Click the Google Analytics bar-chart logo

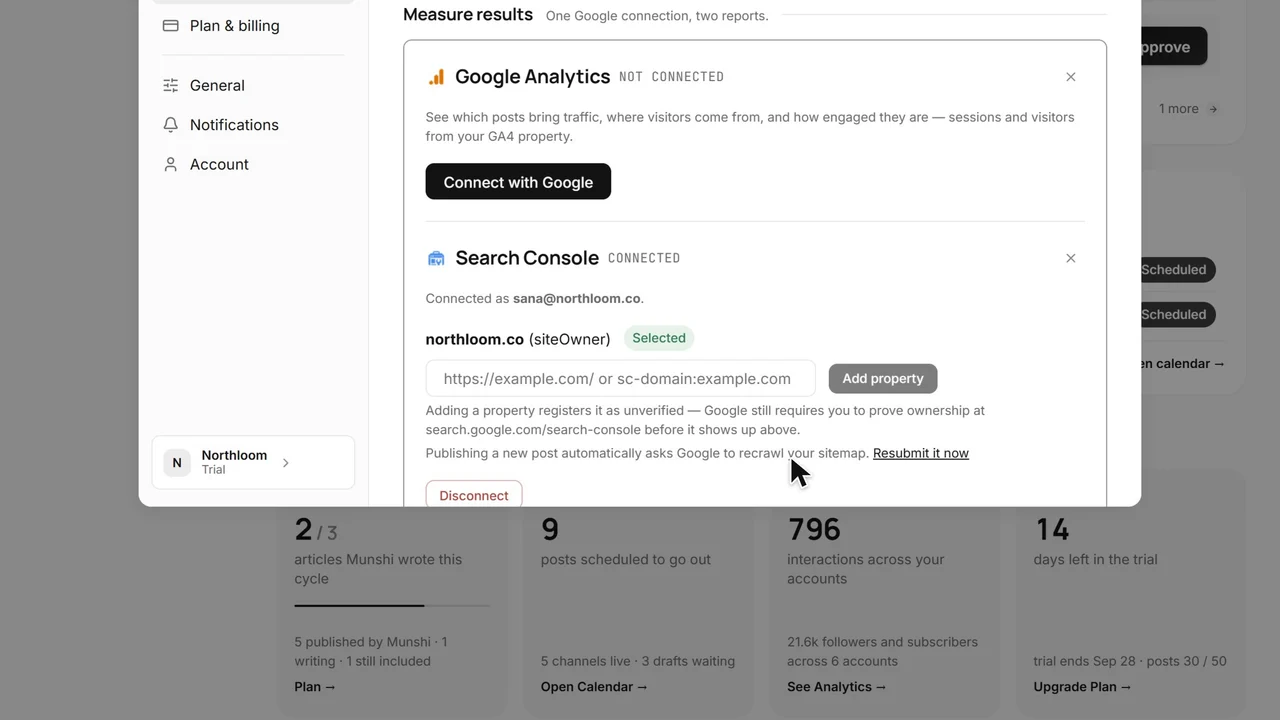[436, 77]
